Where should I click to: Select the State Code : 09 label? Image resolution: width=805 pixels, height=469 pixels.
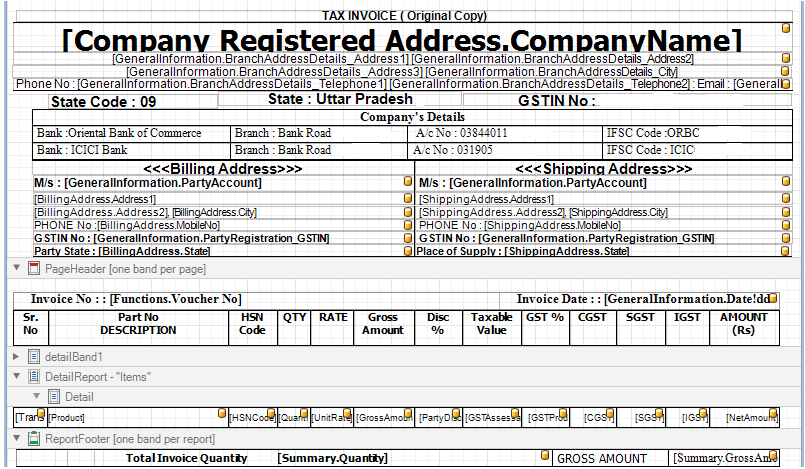coord(133,102)
